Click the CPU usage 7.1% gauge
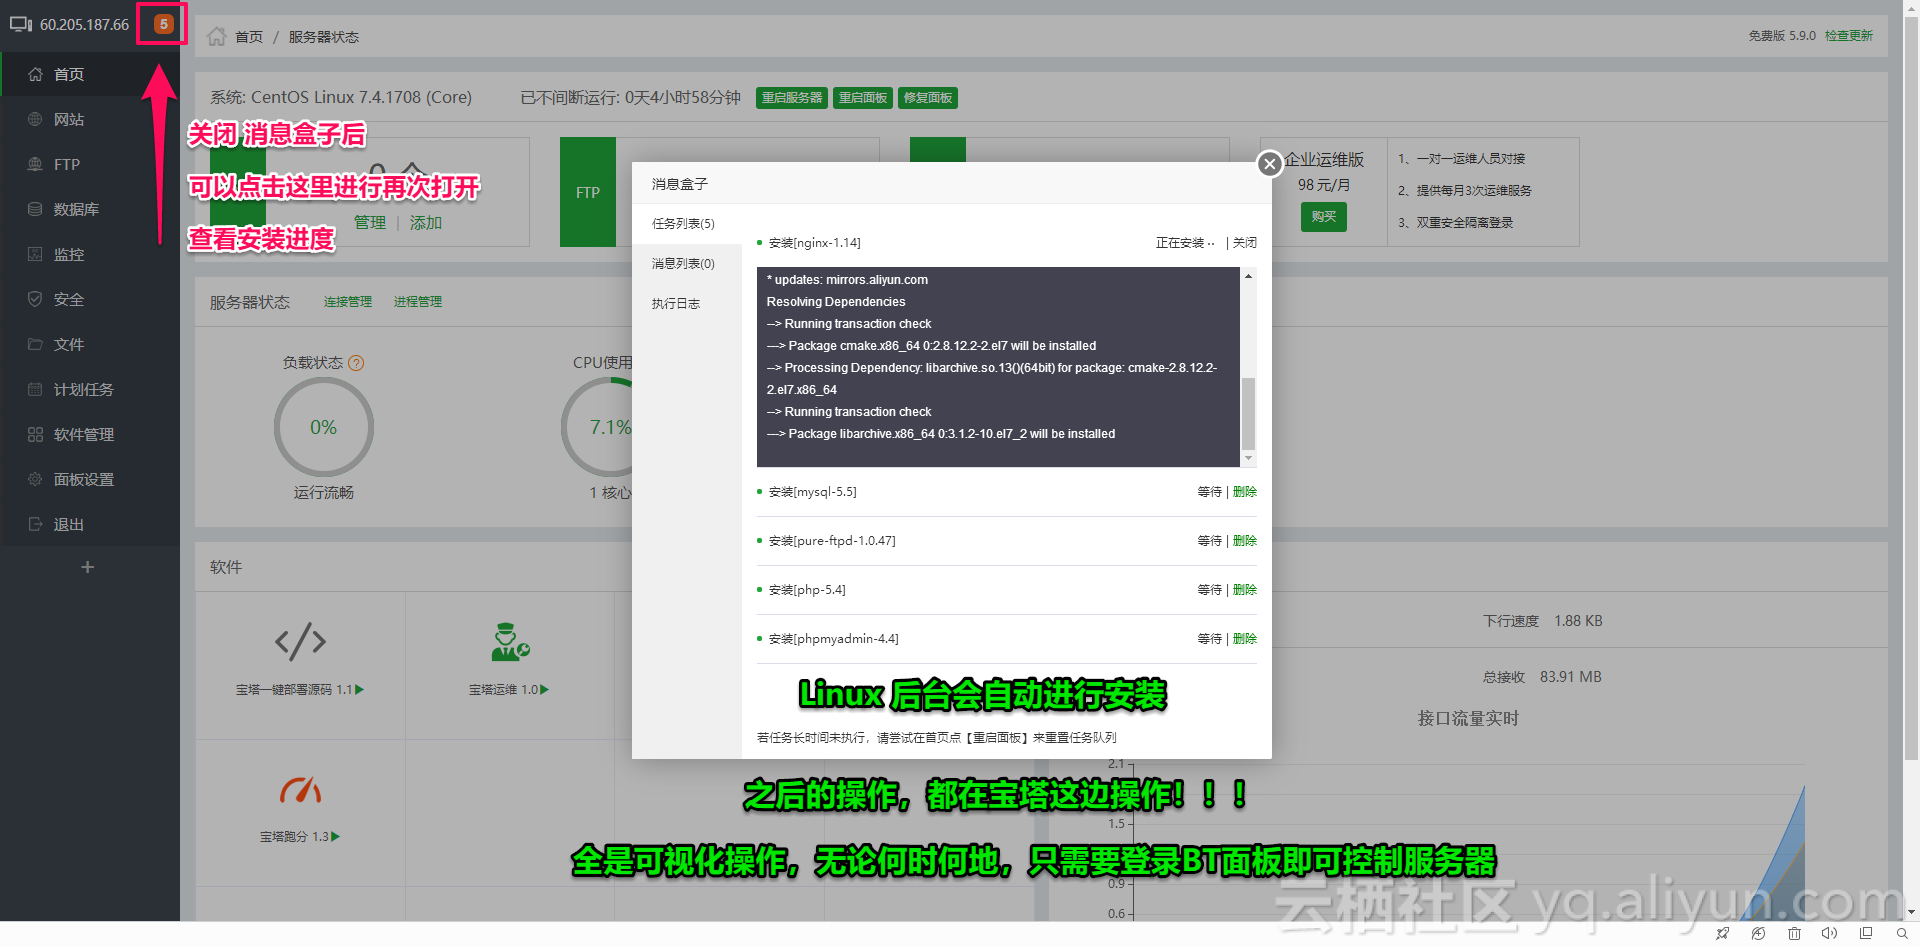Screen dimensions: 1920x946 (x=597, y=428)
